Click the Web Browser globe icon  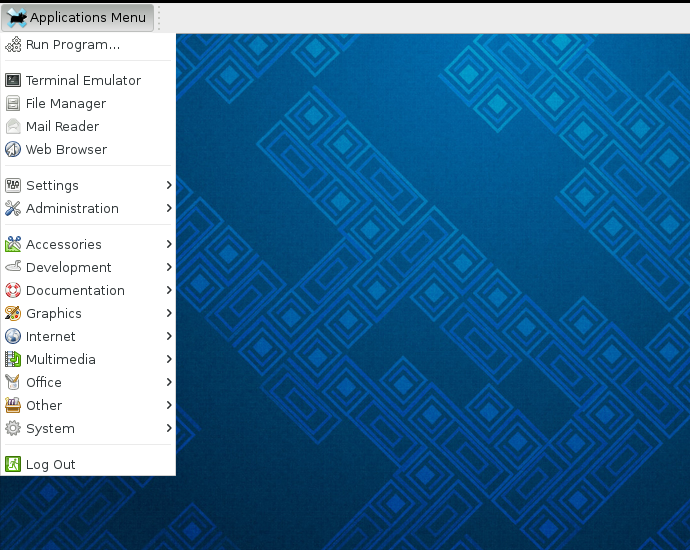(x=13, y=149)
